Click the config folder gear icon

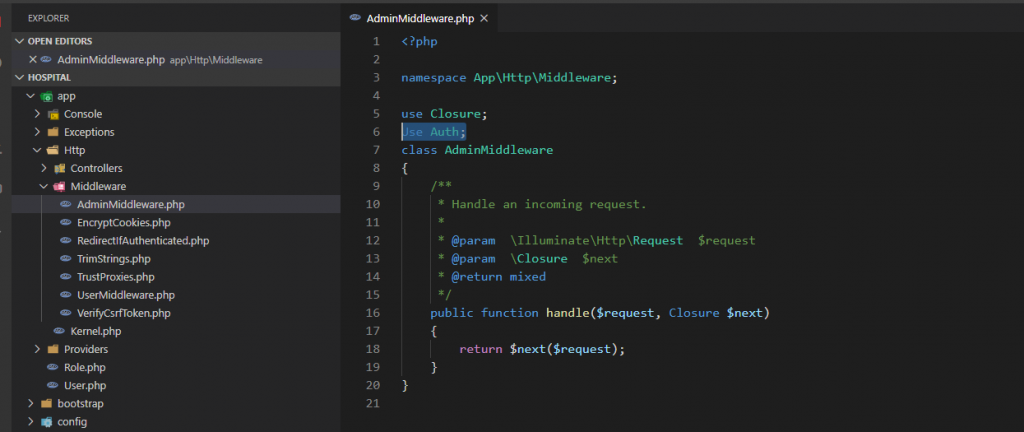point(46,421)
